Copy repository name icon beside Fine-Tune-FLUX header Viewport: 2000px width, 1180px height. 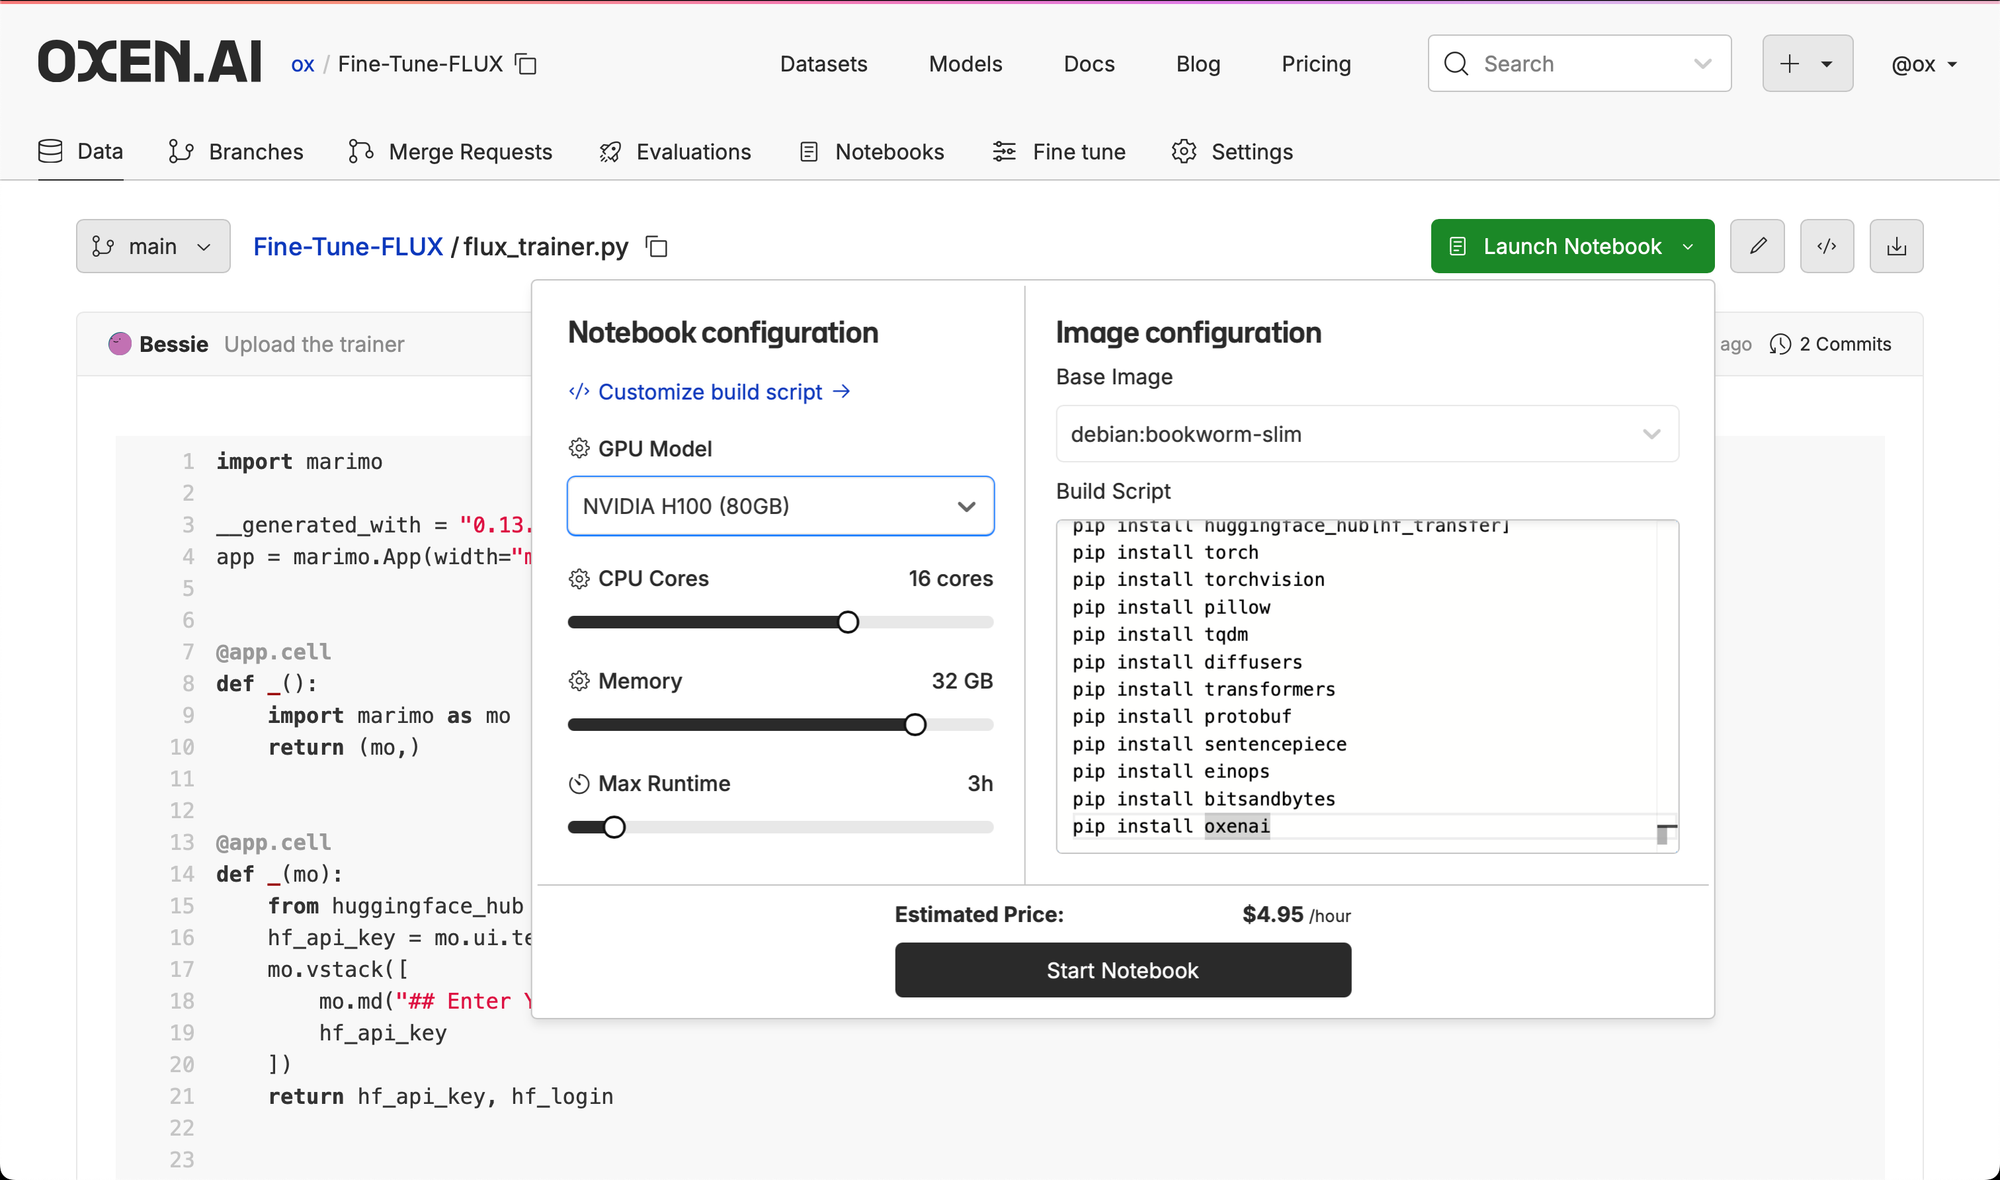(526, 64)
